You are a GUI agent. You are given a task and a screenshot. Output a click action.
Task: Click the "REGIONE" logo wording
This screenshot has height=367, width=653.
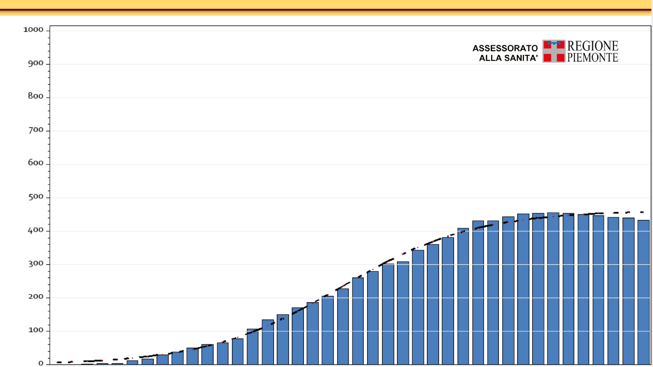[x=593, y=45]
